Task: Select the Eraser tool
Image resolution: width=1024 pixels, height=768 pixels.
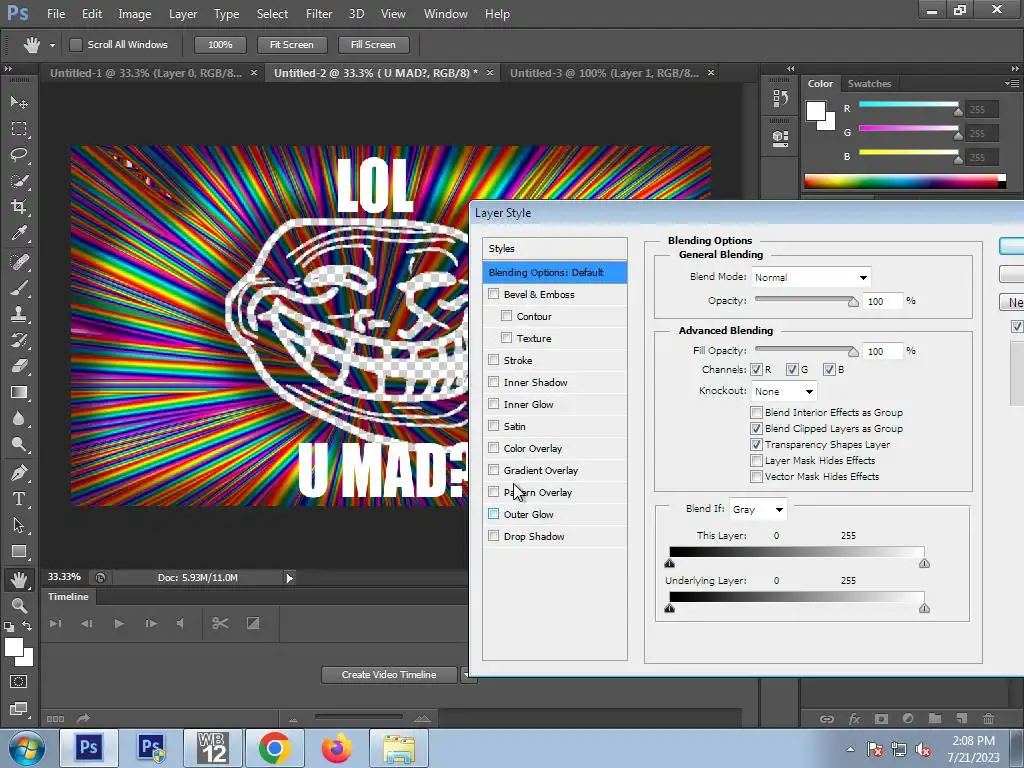Action: pos(19,366)
